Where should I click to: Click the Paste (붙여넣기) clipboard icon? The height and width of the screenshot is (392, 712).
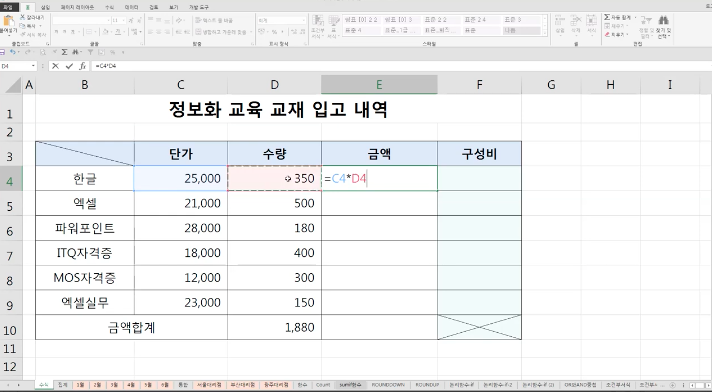click(8, 21)
